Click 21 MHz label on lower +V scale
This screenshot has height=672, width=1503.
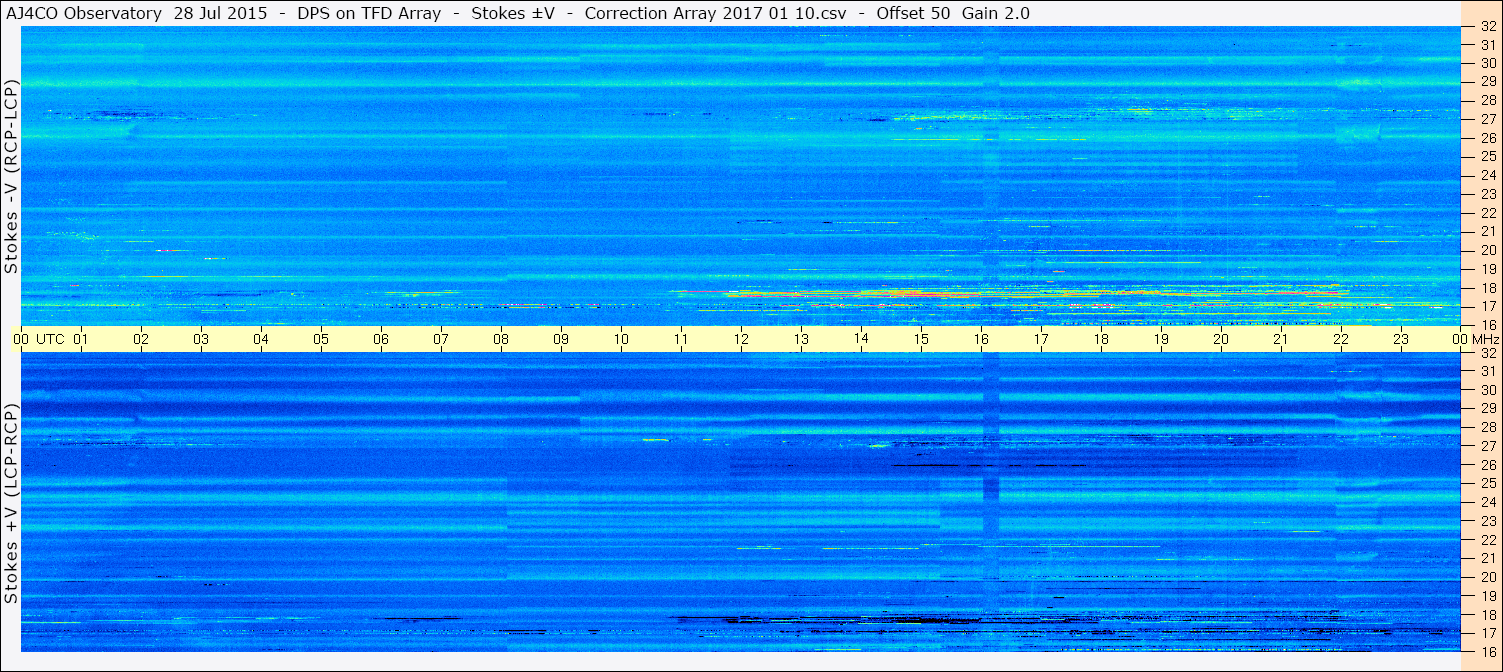pyautogui.click(x=1487, y=558)
